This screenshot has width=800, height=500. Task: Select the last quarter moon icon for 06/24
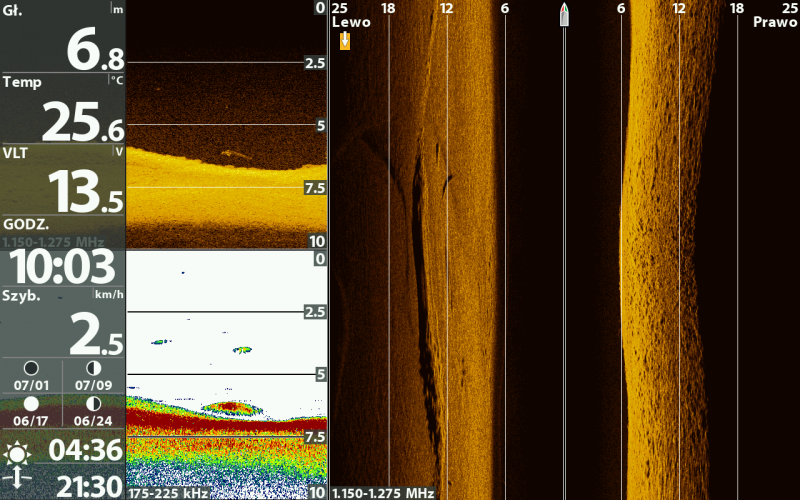coord(93,403)
